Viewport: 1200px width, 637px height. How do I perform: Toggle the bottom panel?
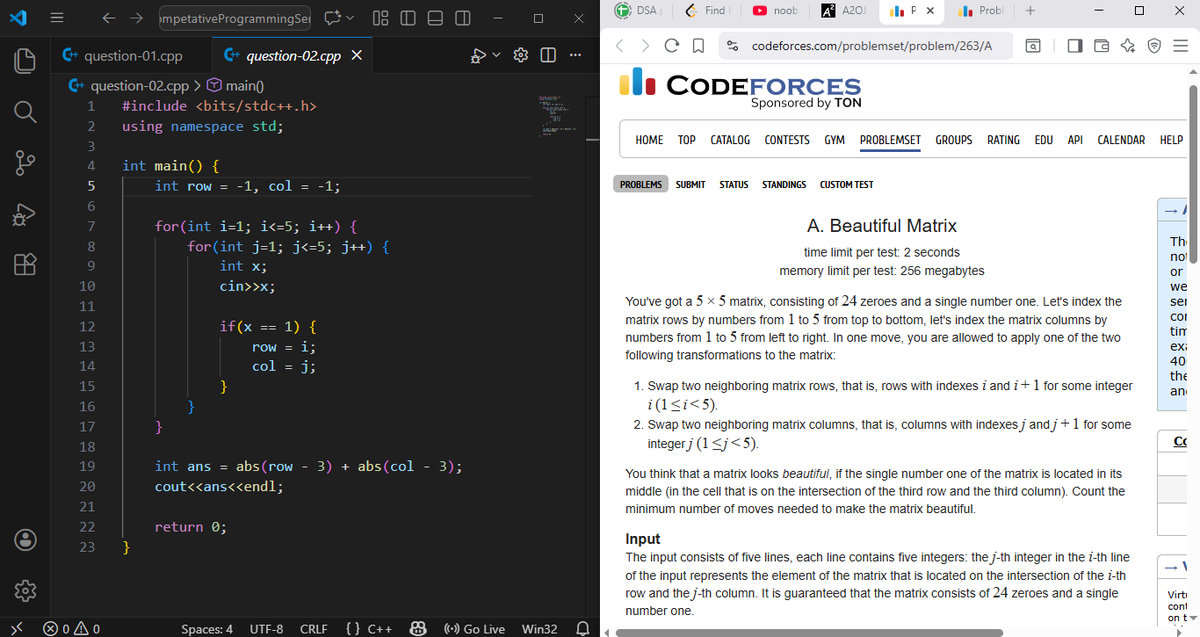click(435, 19)
